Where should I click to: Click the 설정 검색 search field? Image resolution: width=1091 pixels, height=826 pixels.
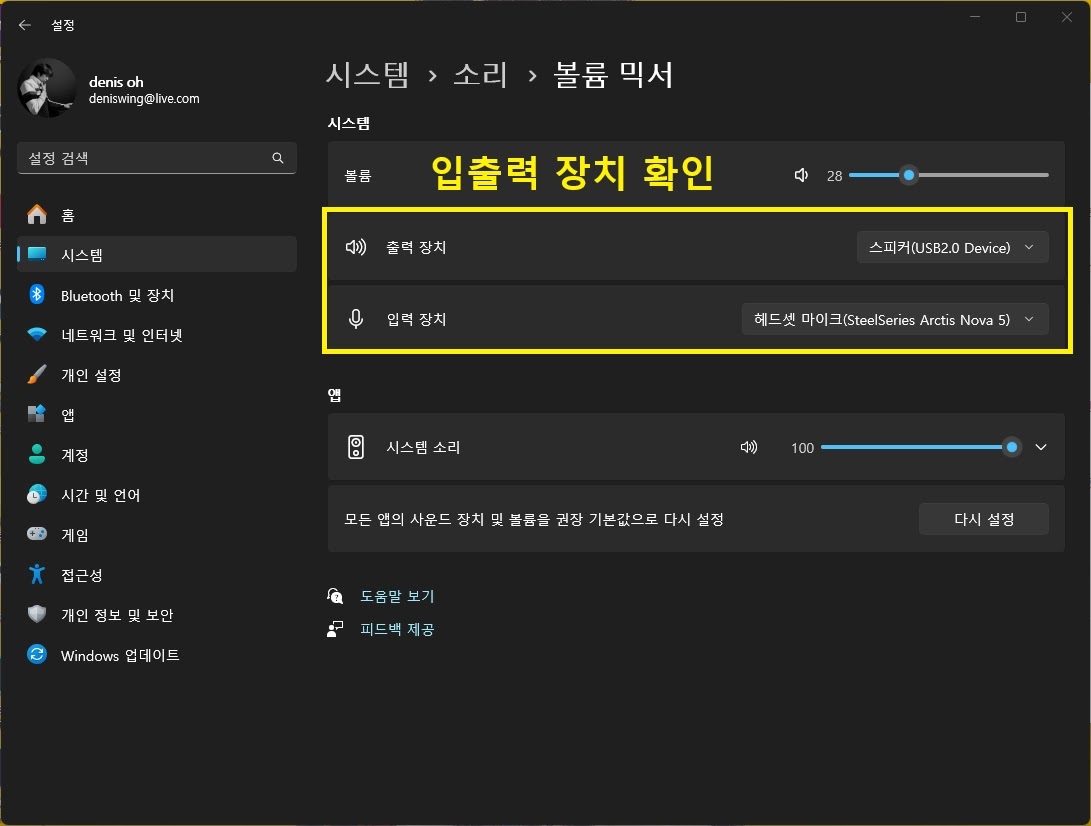pyautogui.click(x=157, y=158)
